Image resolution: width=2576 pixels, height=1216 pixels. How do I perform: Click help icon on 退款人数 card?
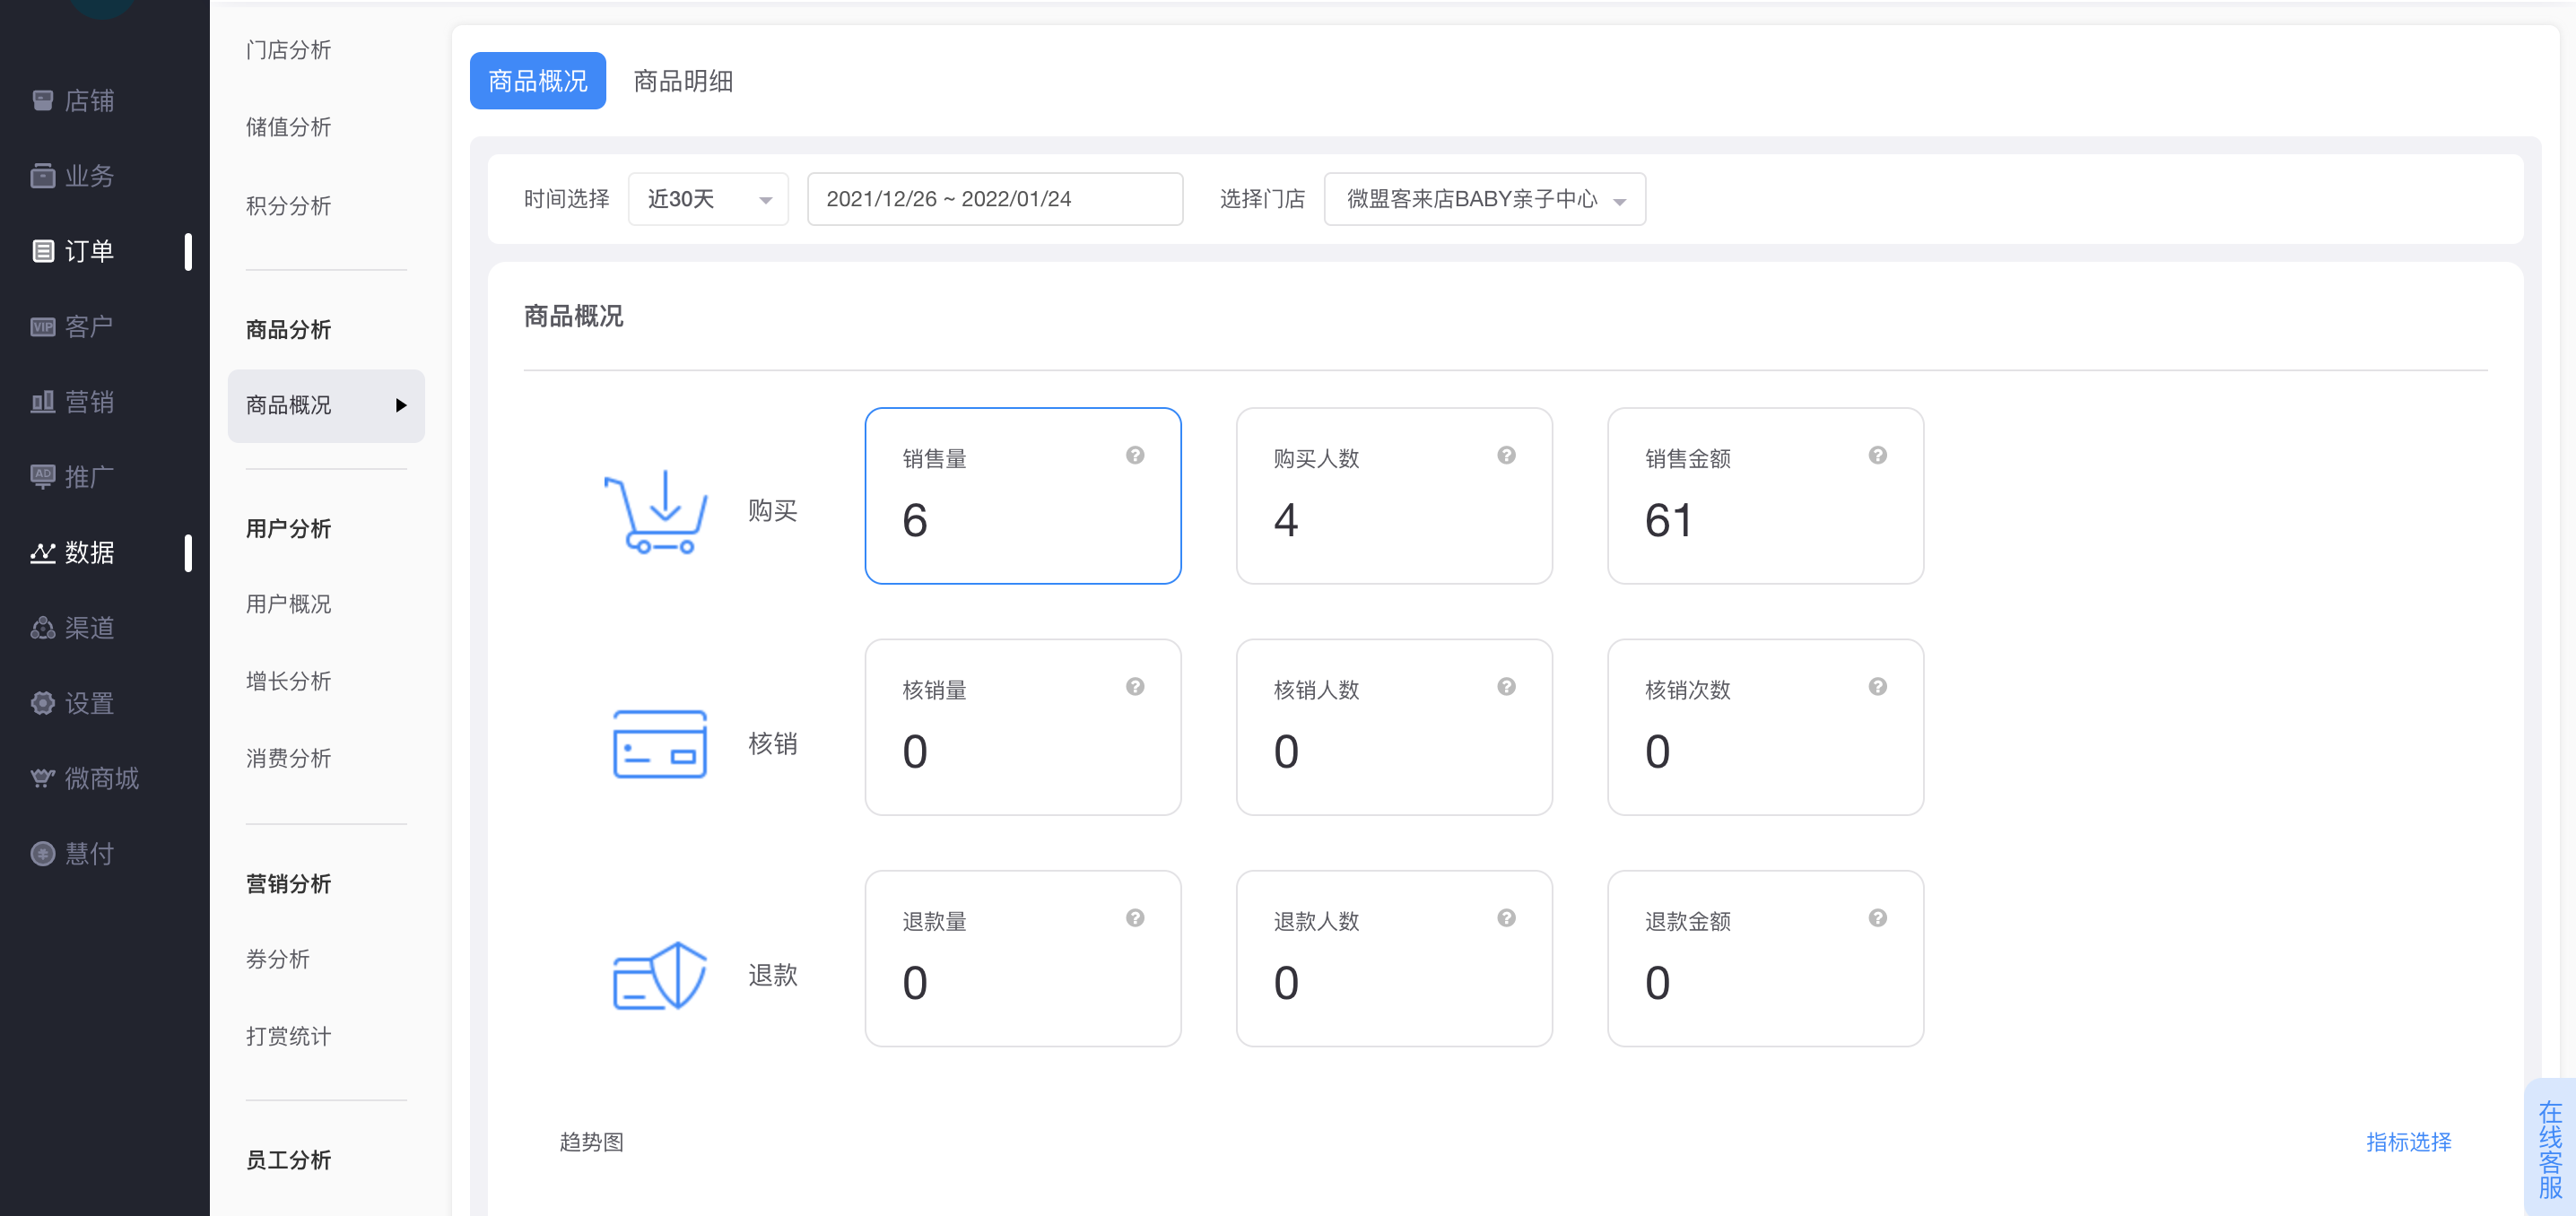click(x=1506, y=918)
